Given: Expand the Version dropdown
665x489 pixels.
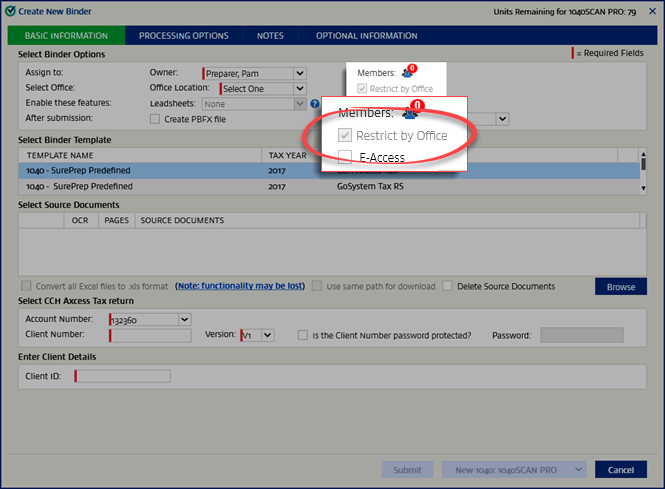Looking at the screenshot, I should pyautogui.click(x=267, y=336).
